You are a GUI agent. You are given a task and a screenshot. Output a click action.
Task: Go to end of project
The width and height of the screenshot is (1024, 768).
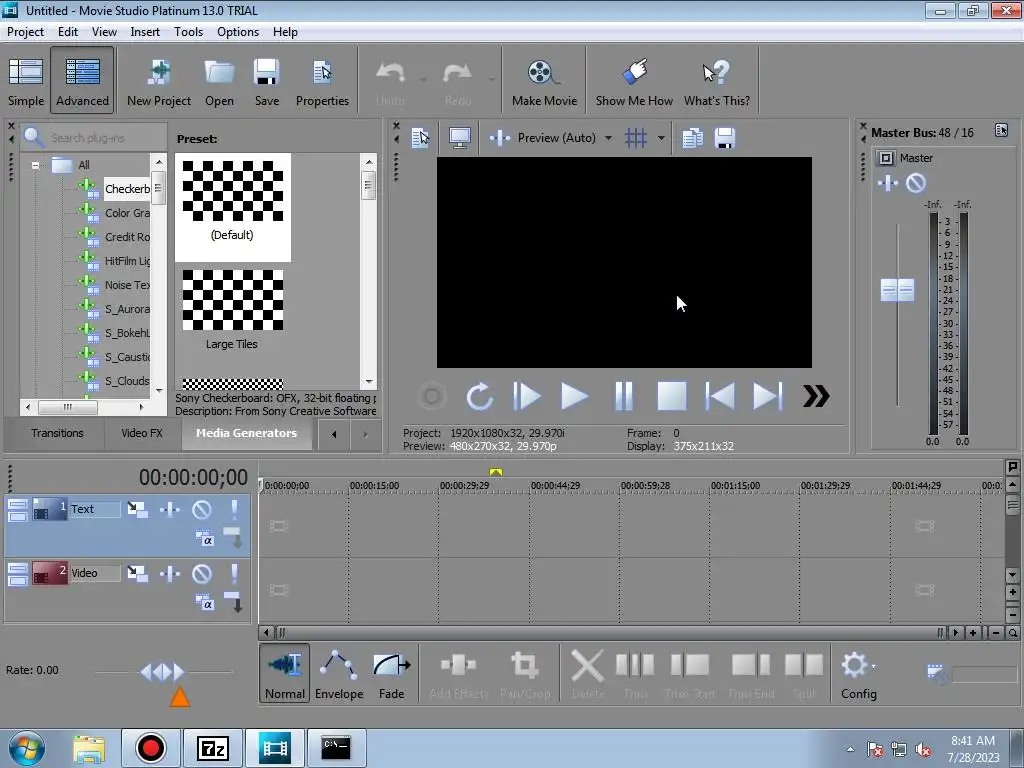767,396
